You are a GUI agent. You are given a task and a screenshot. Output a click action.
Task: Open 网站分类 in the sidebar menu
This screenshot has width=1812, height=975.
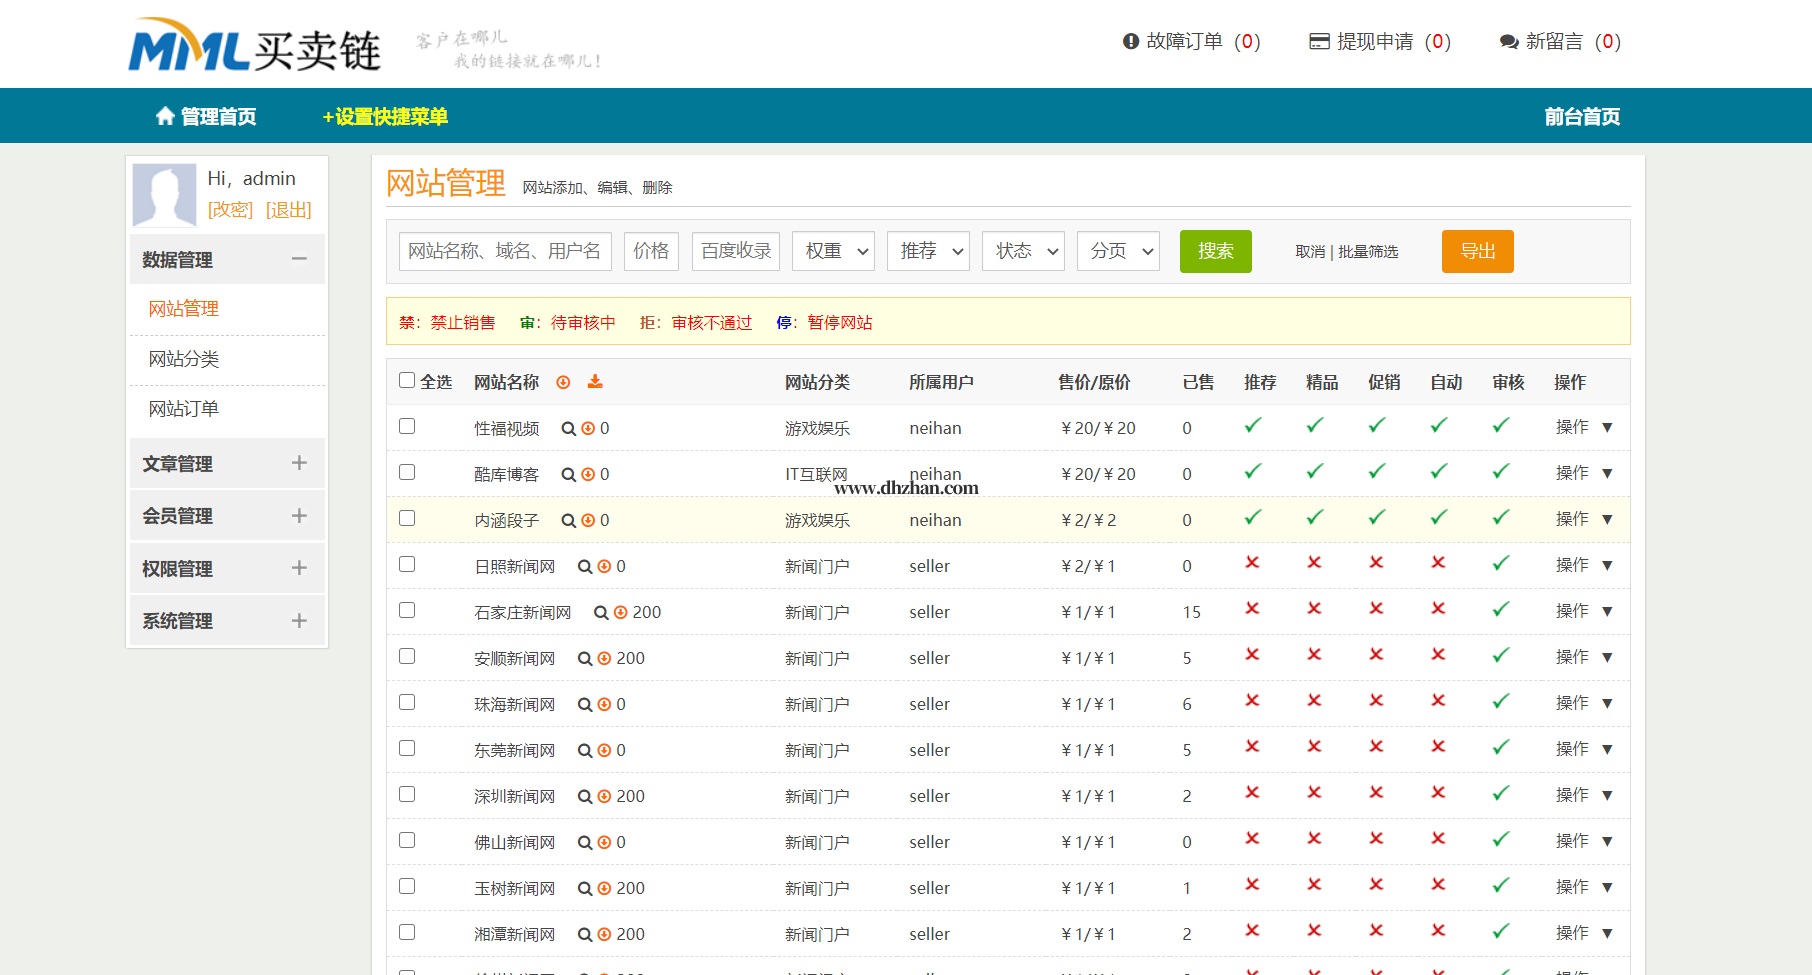184,359
